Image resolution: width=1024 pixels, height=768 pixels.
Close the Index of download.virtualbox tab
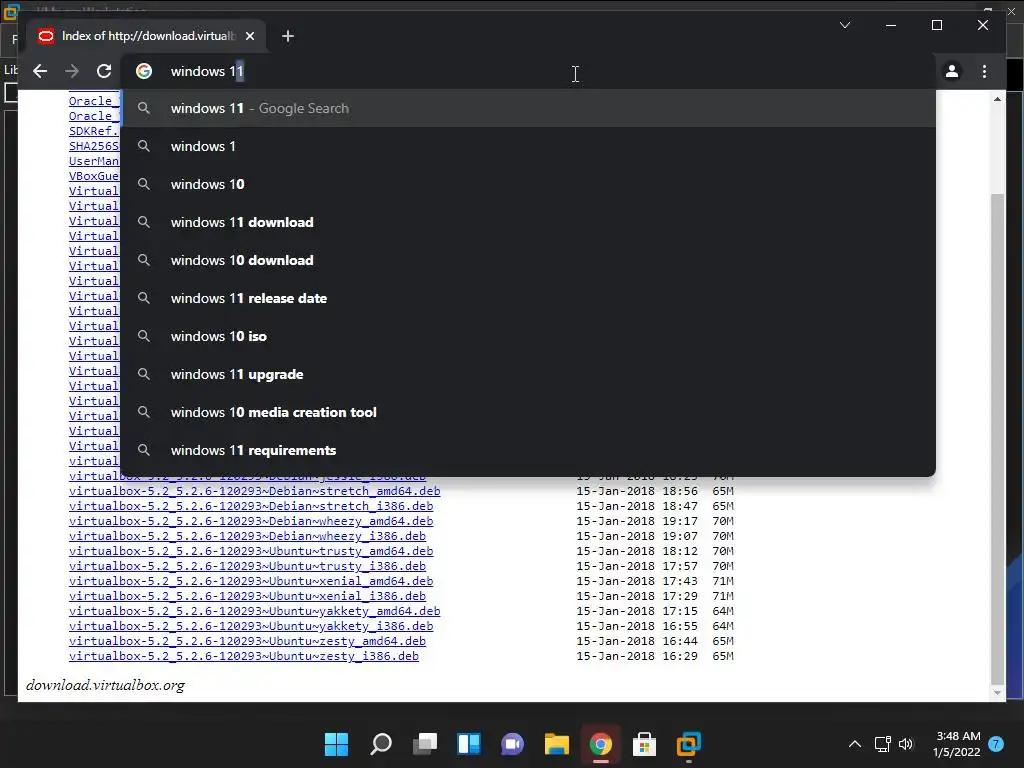(x=249, y=36)
